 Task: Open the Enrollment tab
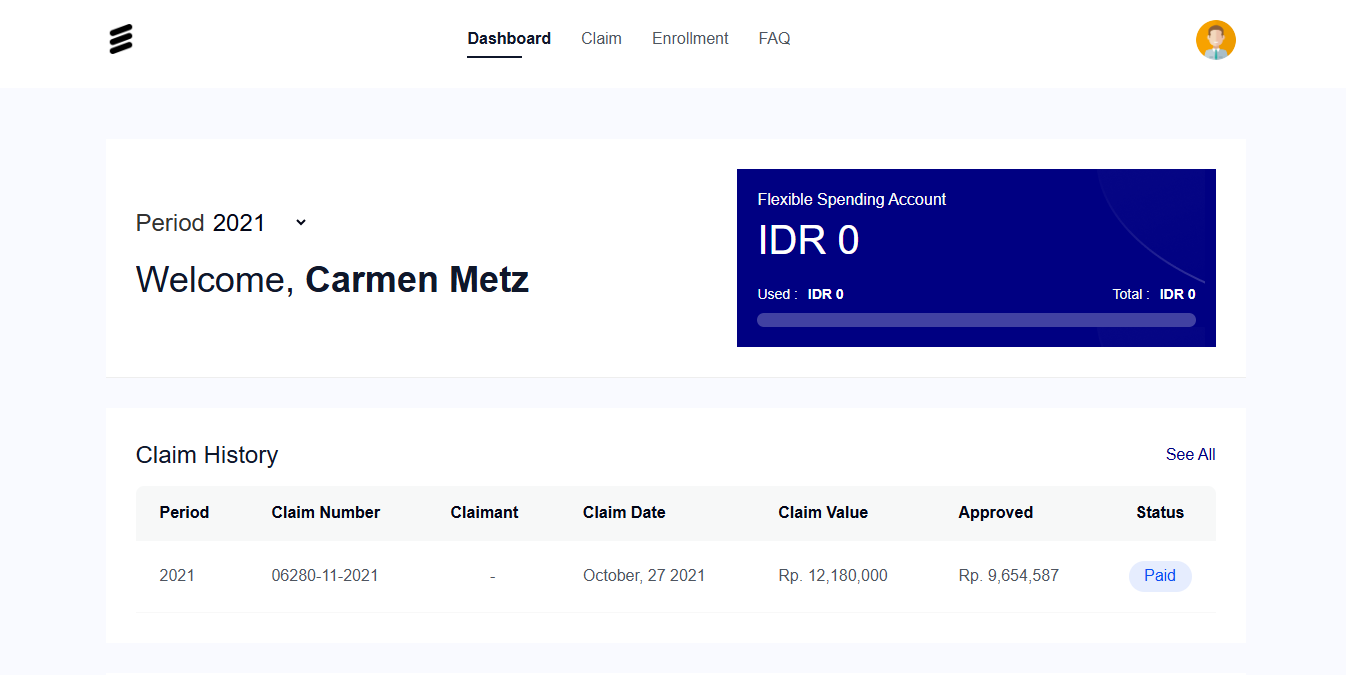(x=690, y=38)
